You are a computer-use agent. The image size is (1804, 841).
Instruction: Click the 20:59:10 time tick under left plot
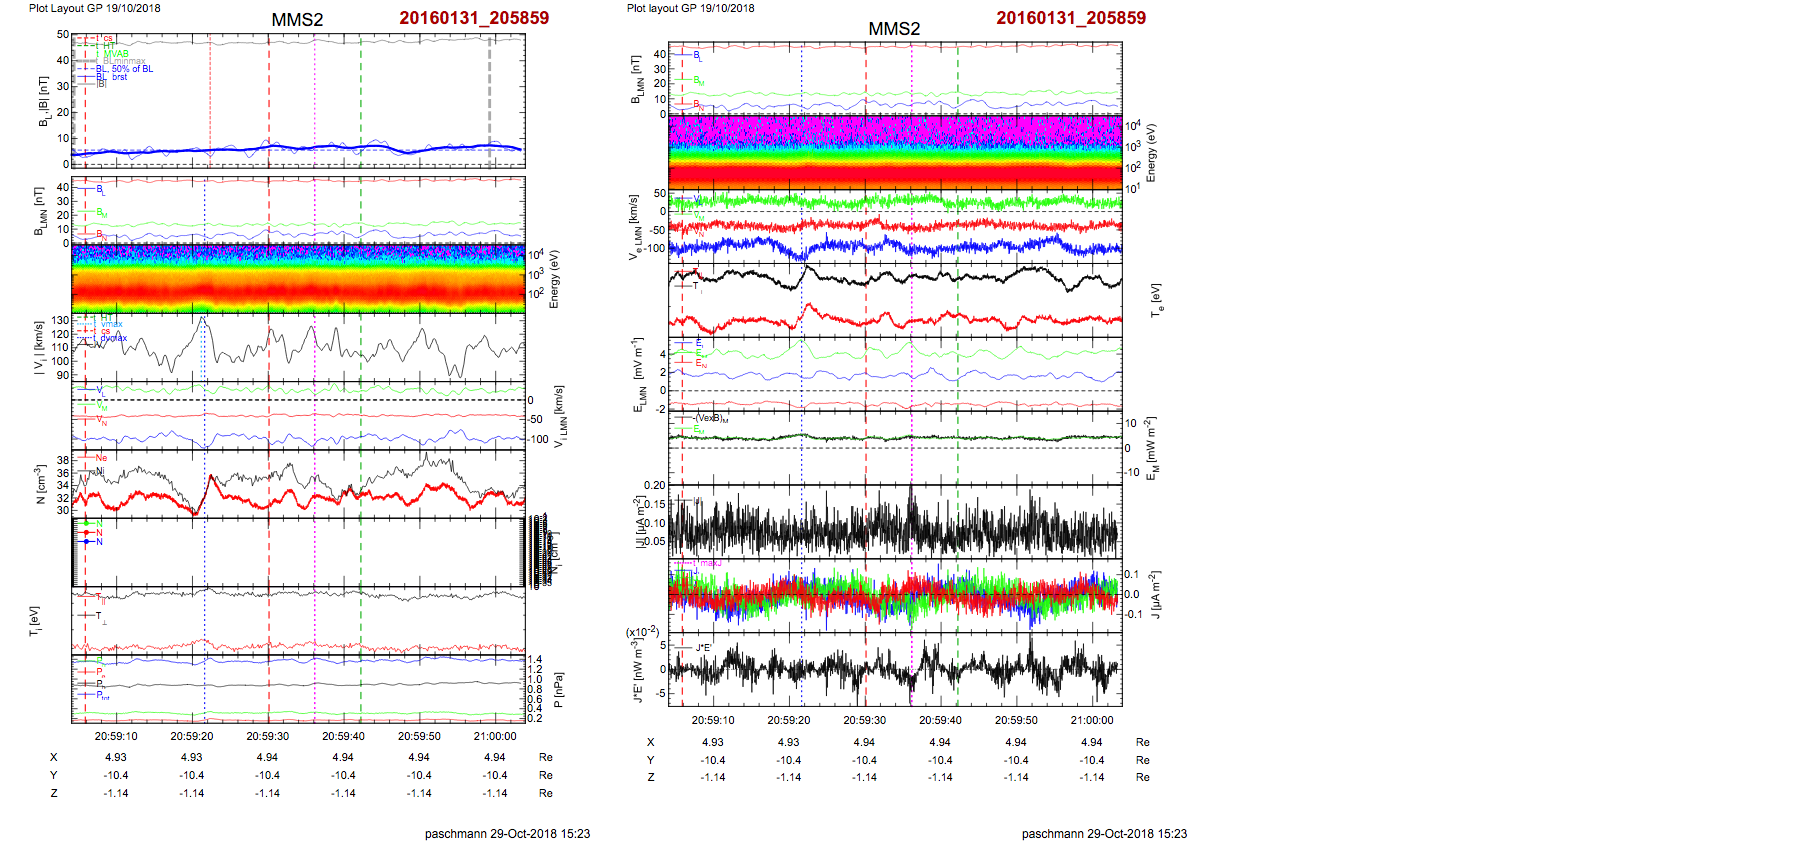pos(116,736)
